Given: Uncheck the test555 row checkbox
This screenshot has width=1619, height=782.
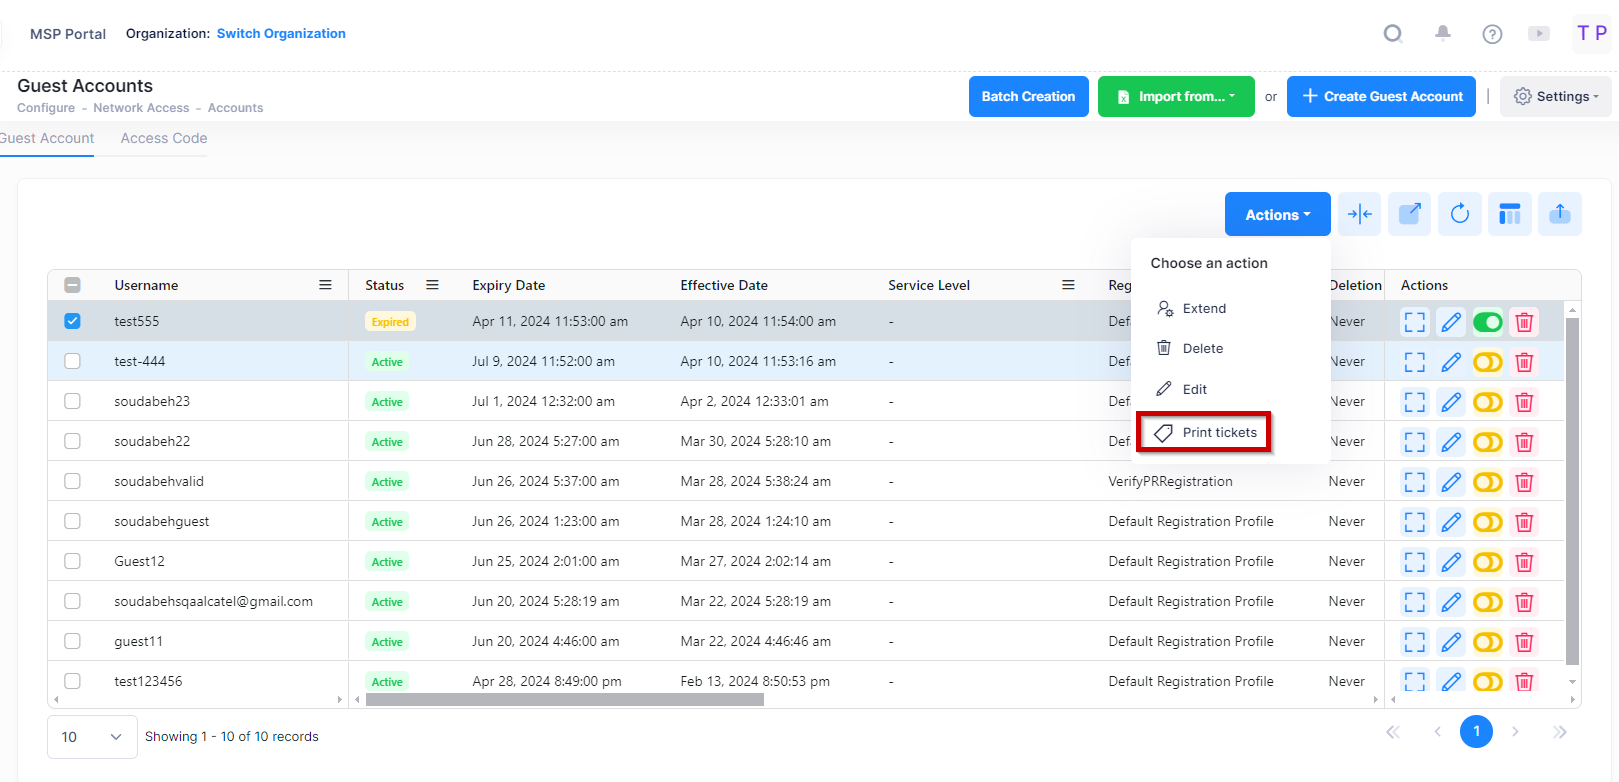Looking at the screenshot, I should 72,321.
